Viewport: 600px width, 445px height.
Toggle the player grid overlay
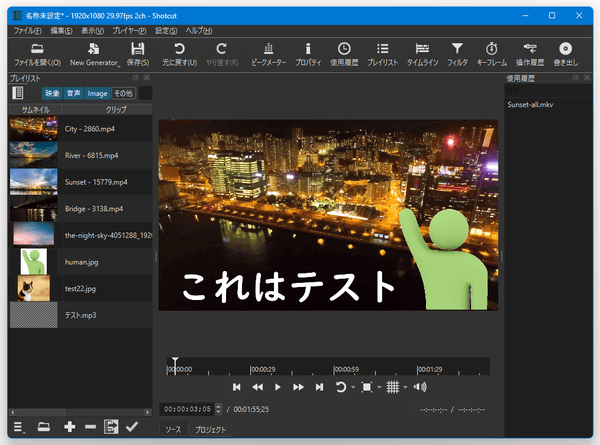tap(393, 387)
